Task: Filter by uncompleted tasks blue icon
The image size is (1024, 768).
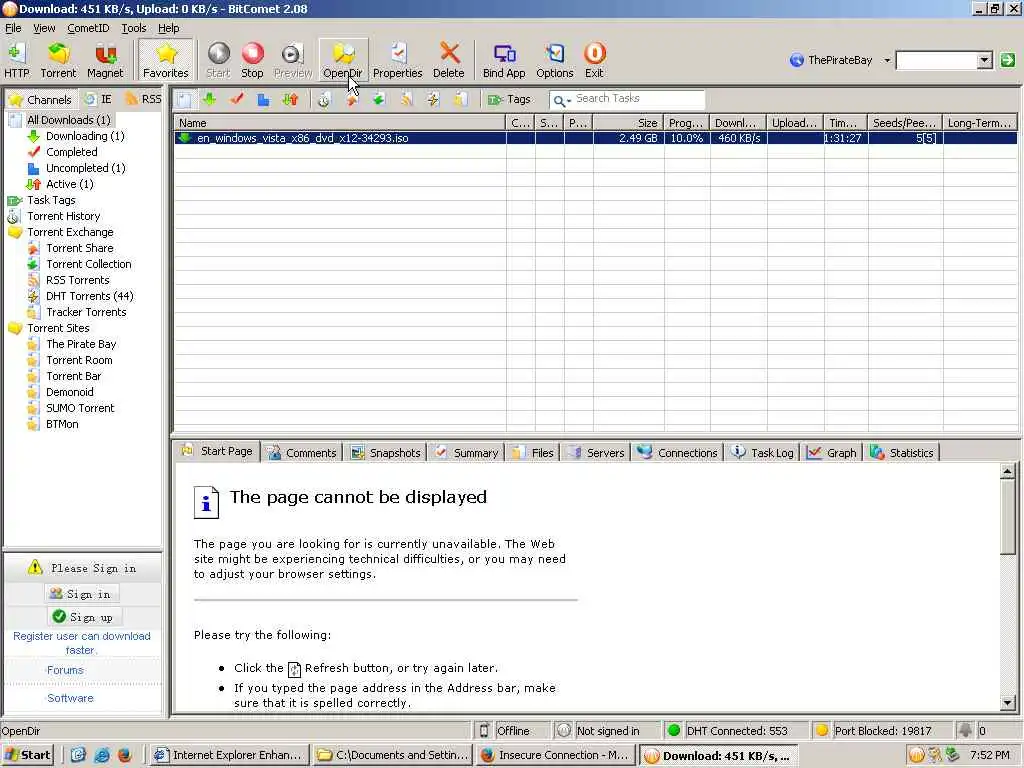Action: 263,99
